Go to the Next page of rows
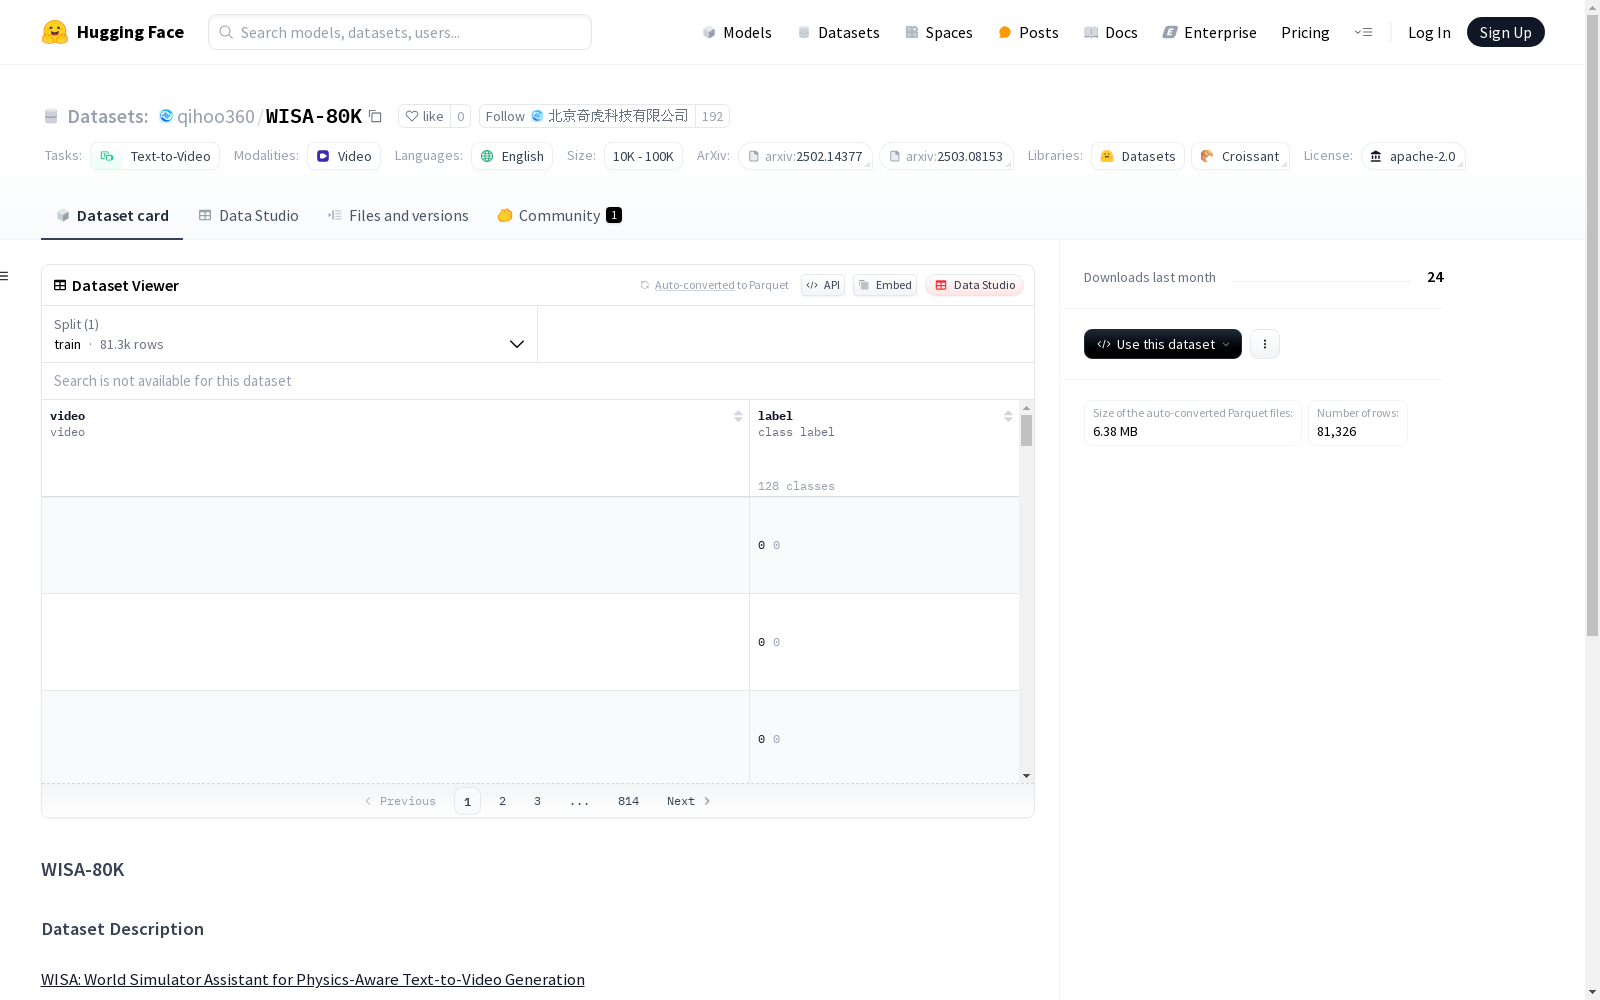 [x=689, y=801]
